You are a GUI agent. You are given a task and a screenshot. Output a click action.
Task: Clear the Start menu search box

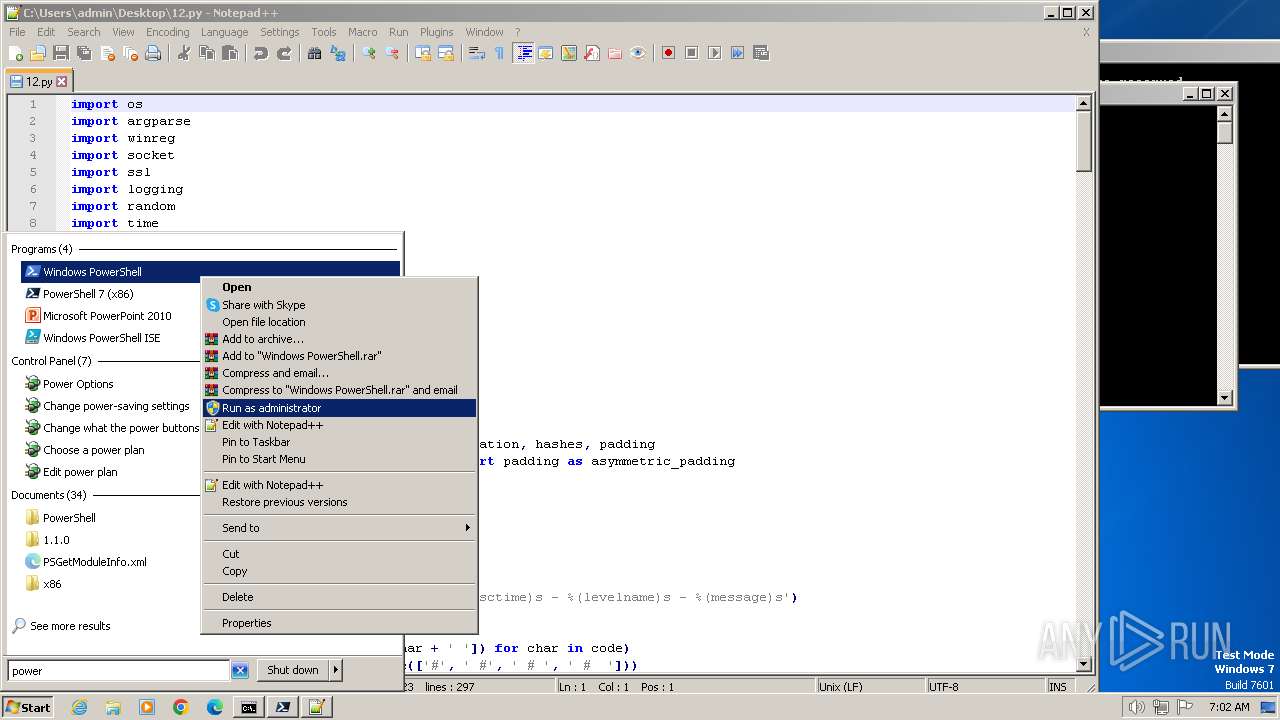[x=240, y=671]
